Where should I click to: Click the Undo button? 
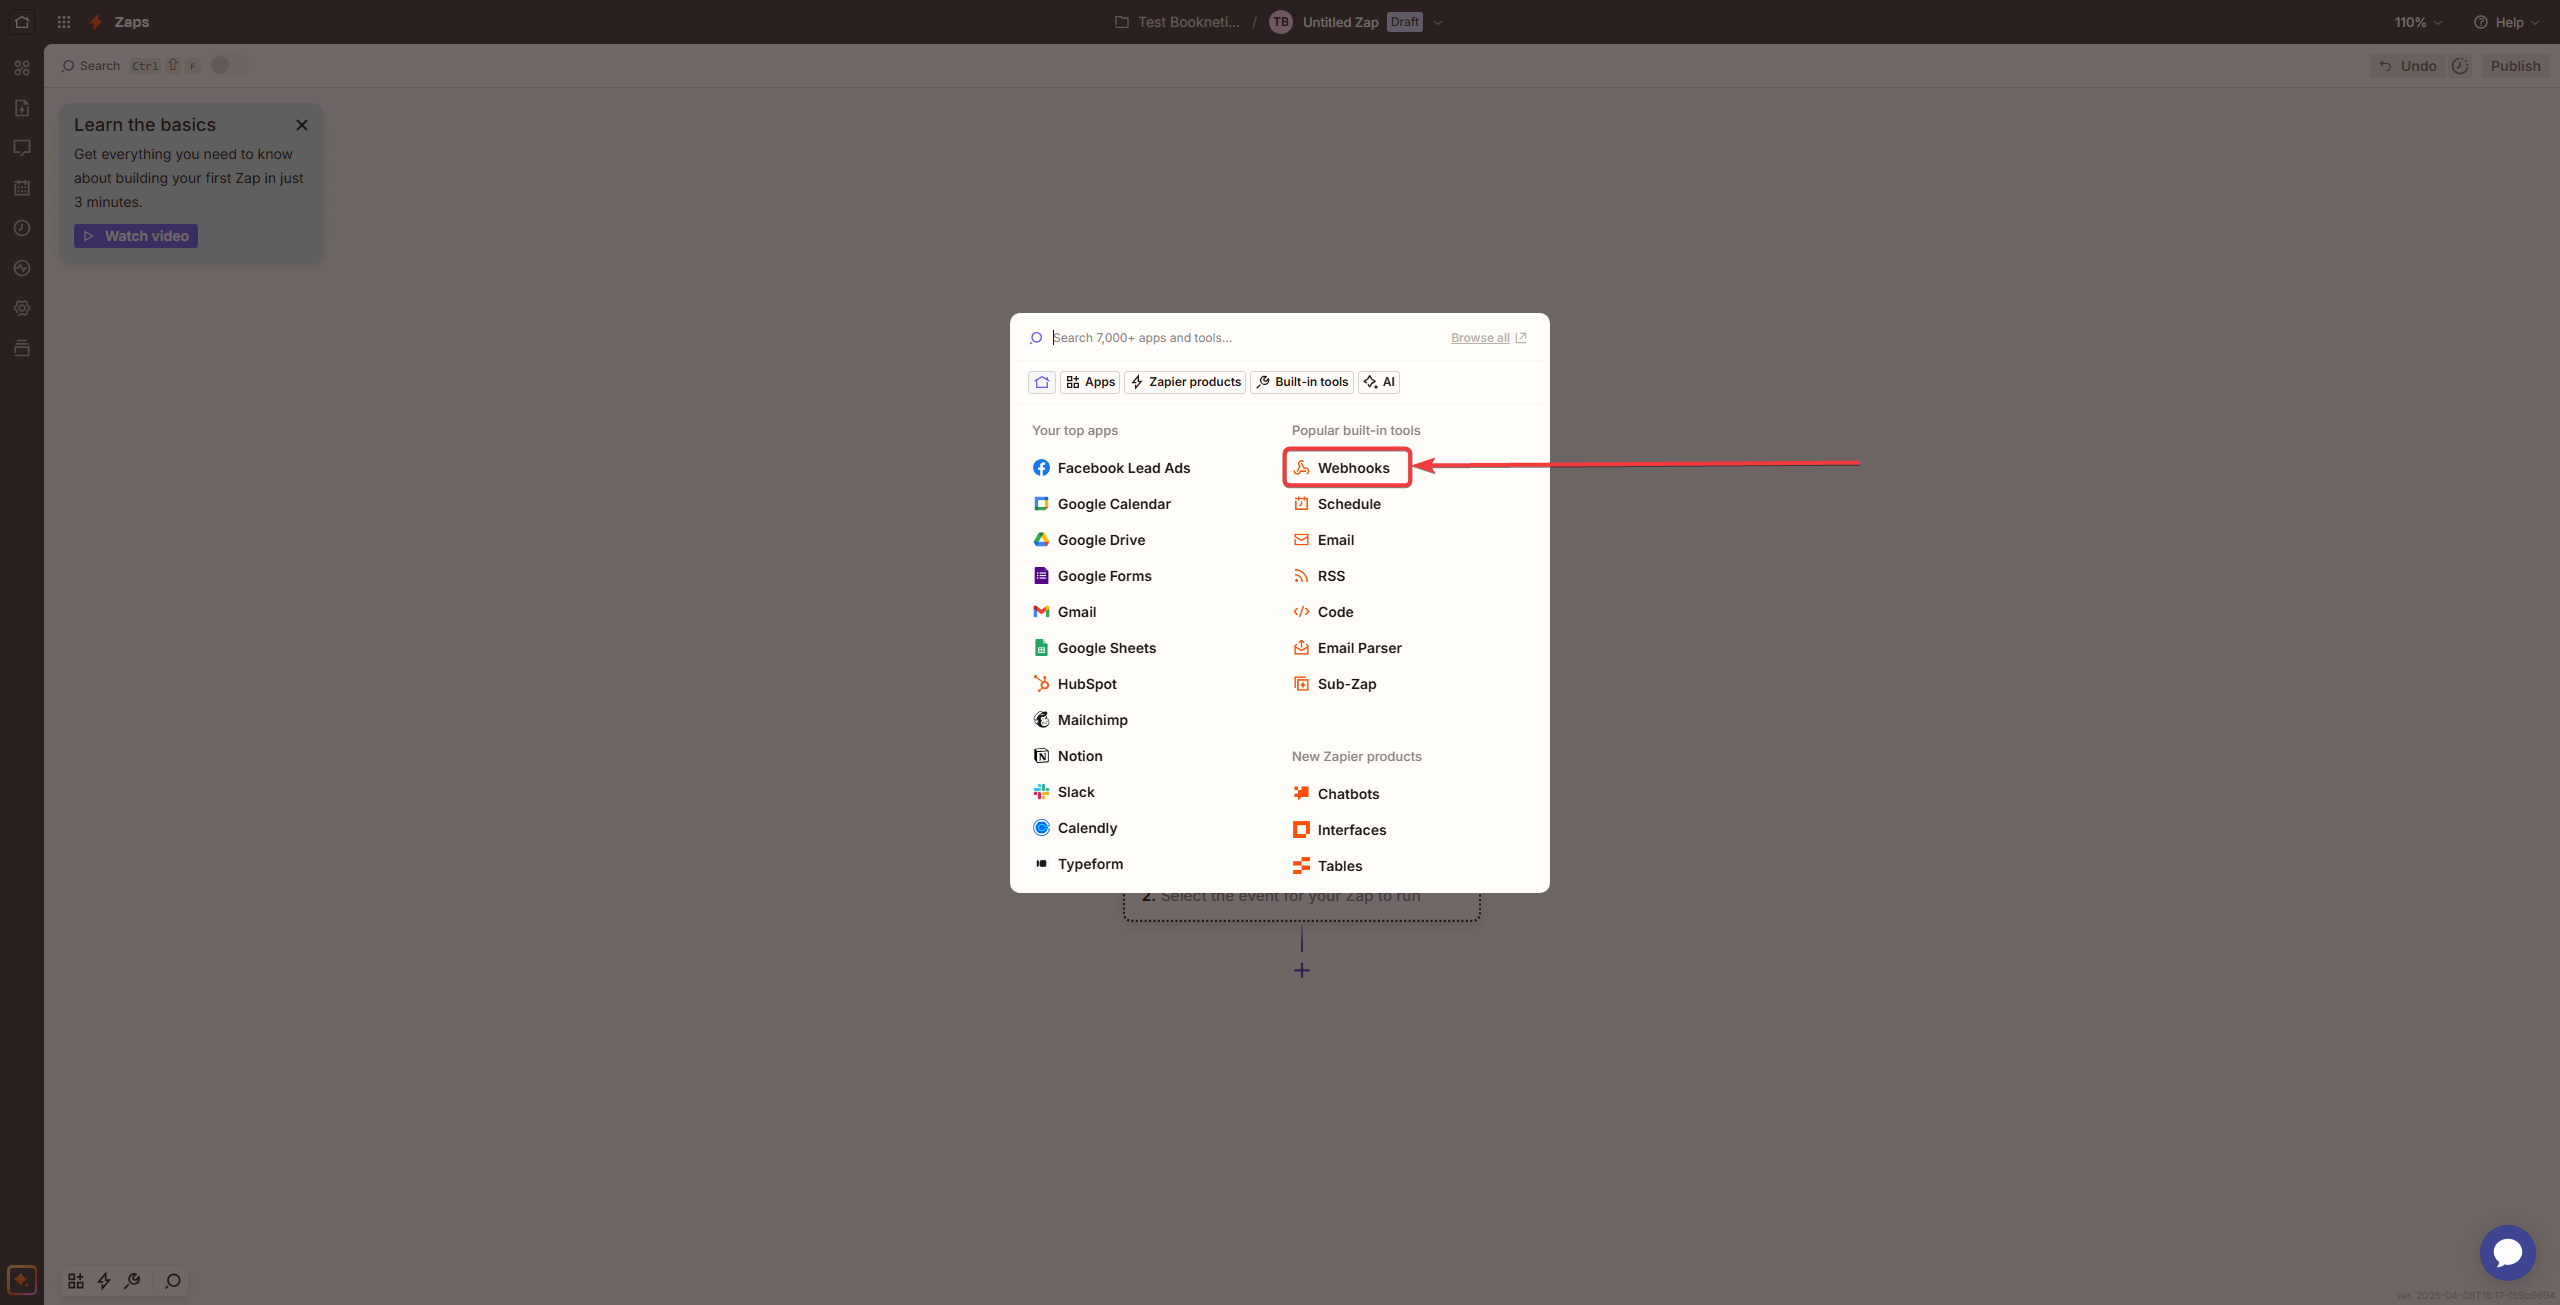2407,66
